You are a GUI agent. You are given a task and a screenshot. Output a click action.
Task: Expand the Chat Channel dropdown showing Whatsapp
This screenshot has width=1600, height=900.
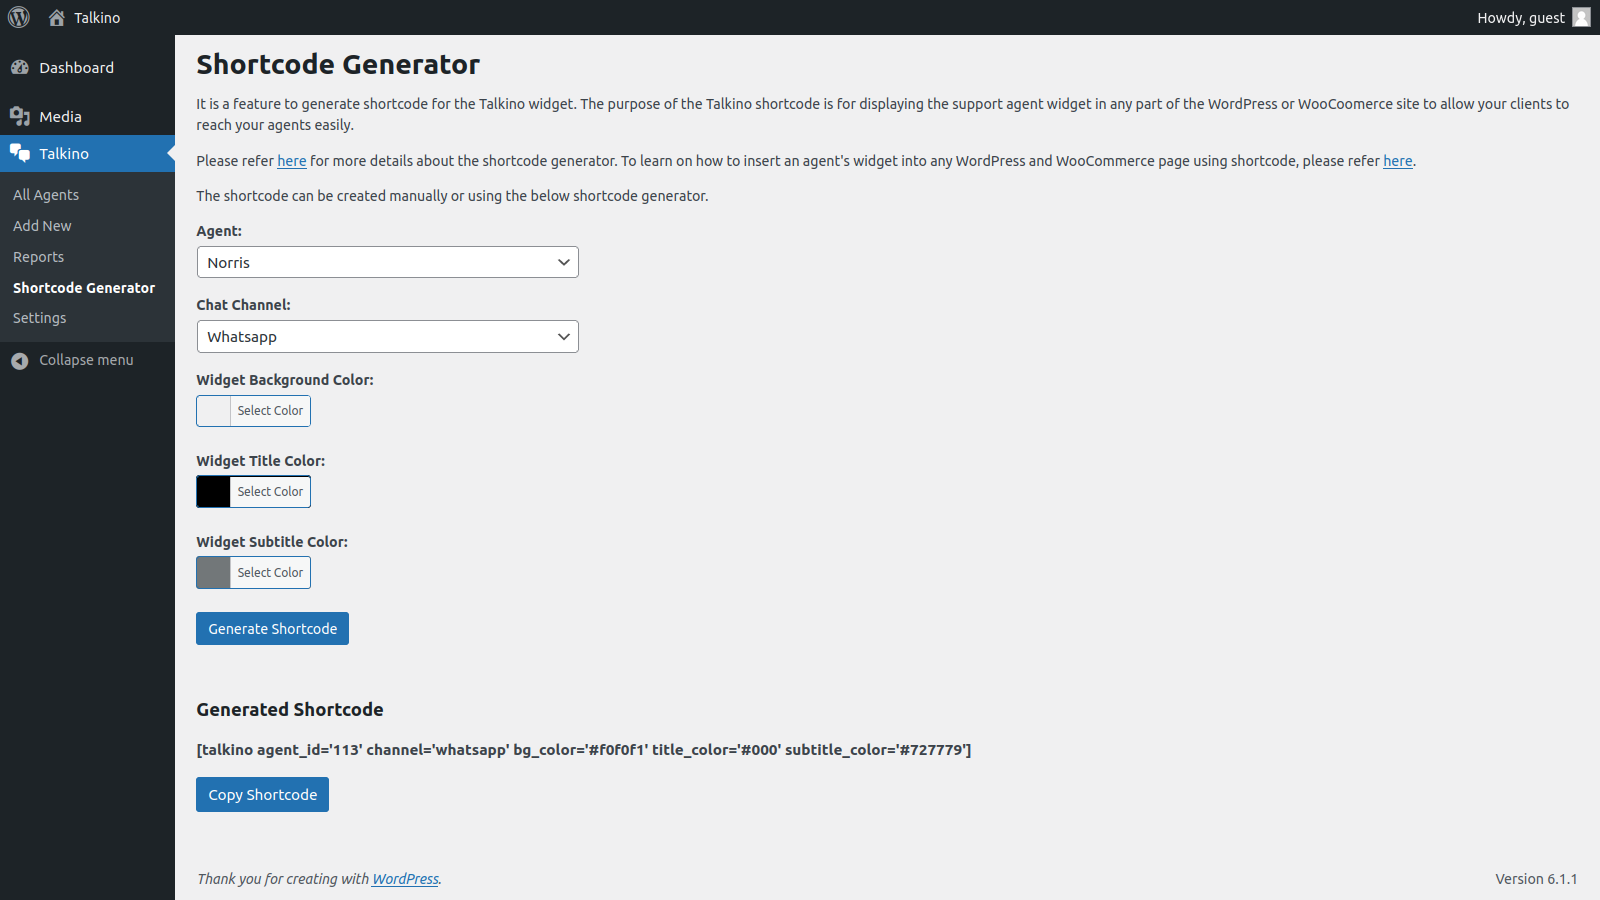388,336
